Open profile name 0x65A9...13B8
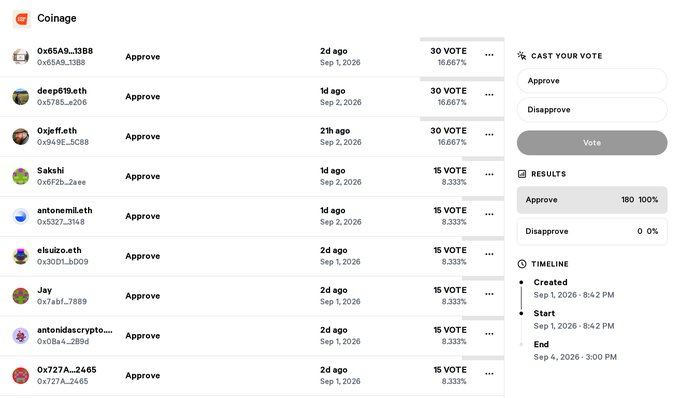680x398 pixels. pyautogui.click(x=65, y=51)
